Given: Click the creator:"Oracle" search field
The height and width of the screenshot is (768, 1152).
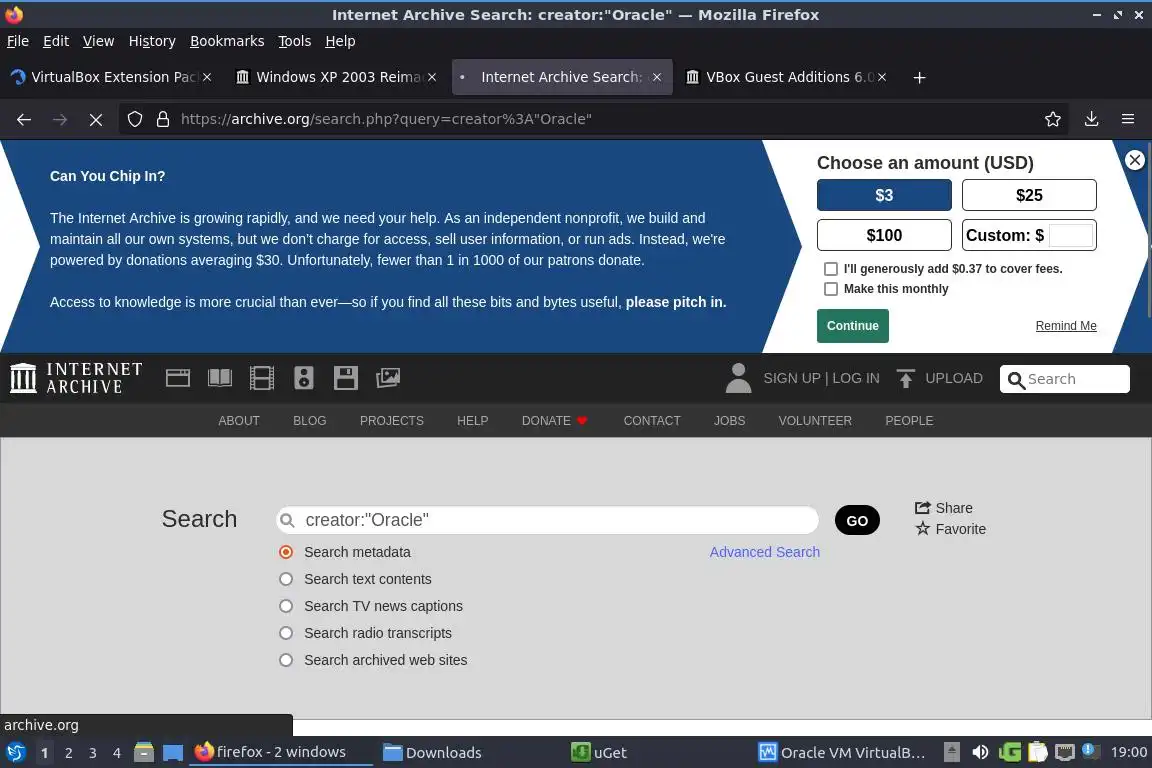Looking at the screenshot, I should pos(547,520).
